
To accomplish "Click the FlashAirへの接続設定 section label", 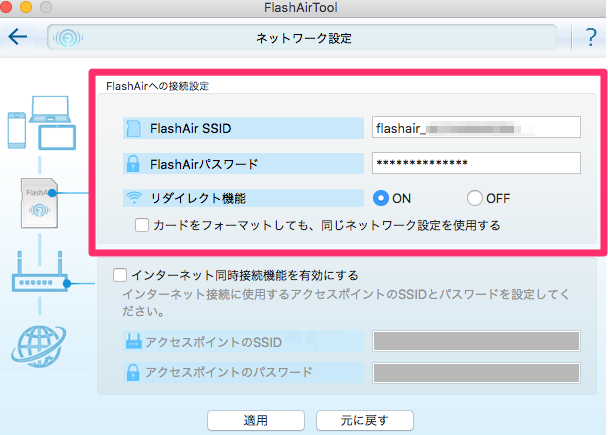I will point(157,86).
